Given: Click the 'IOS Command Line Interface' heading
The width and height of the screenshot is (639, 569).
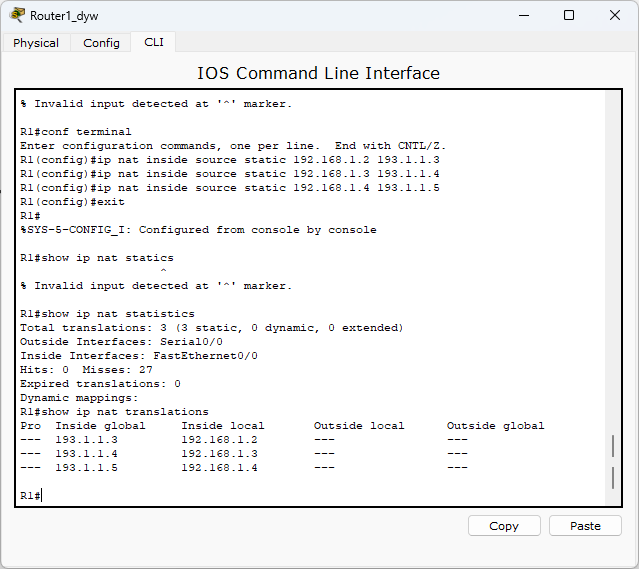Looking at the screenshot, I should point(319,73).
